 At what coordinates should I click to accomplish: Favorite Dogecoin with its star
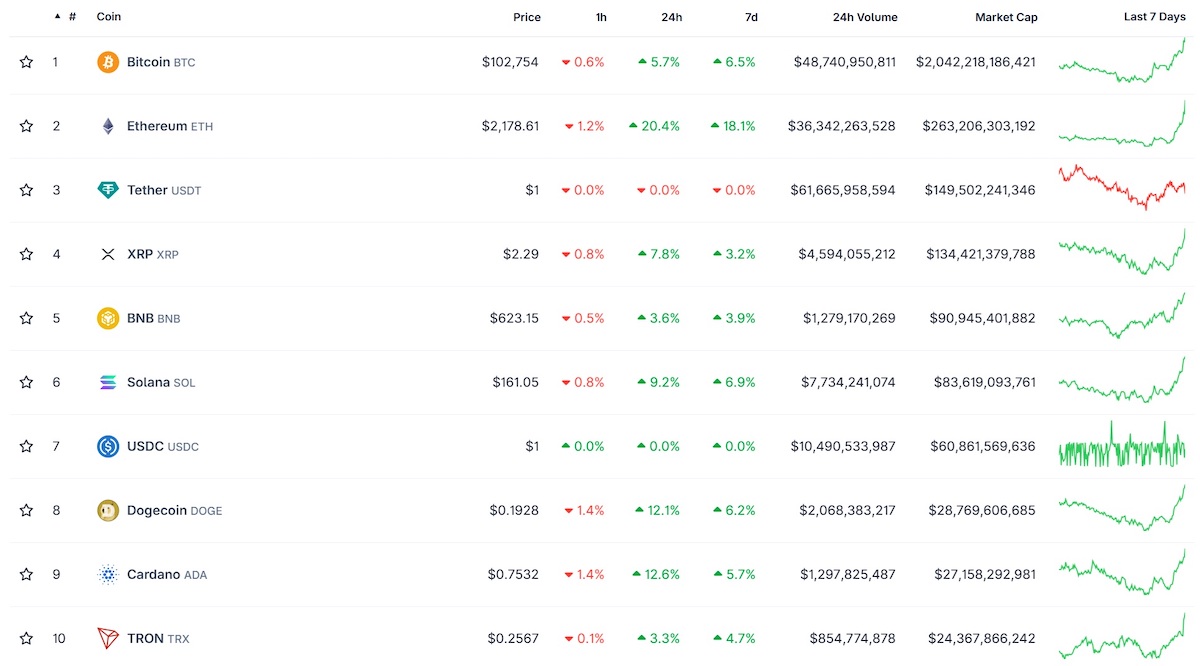click(26, 510)
